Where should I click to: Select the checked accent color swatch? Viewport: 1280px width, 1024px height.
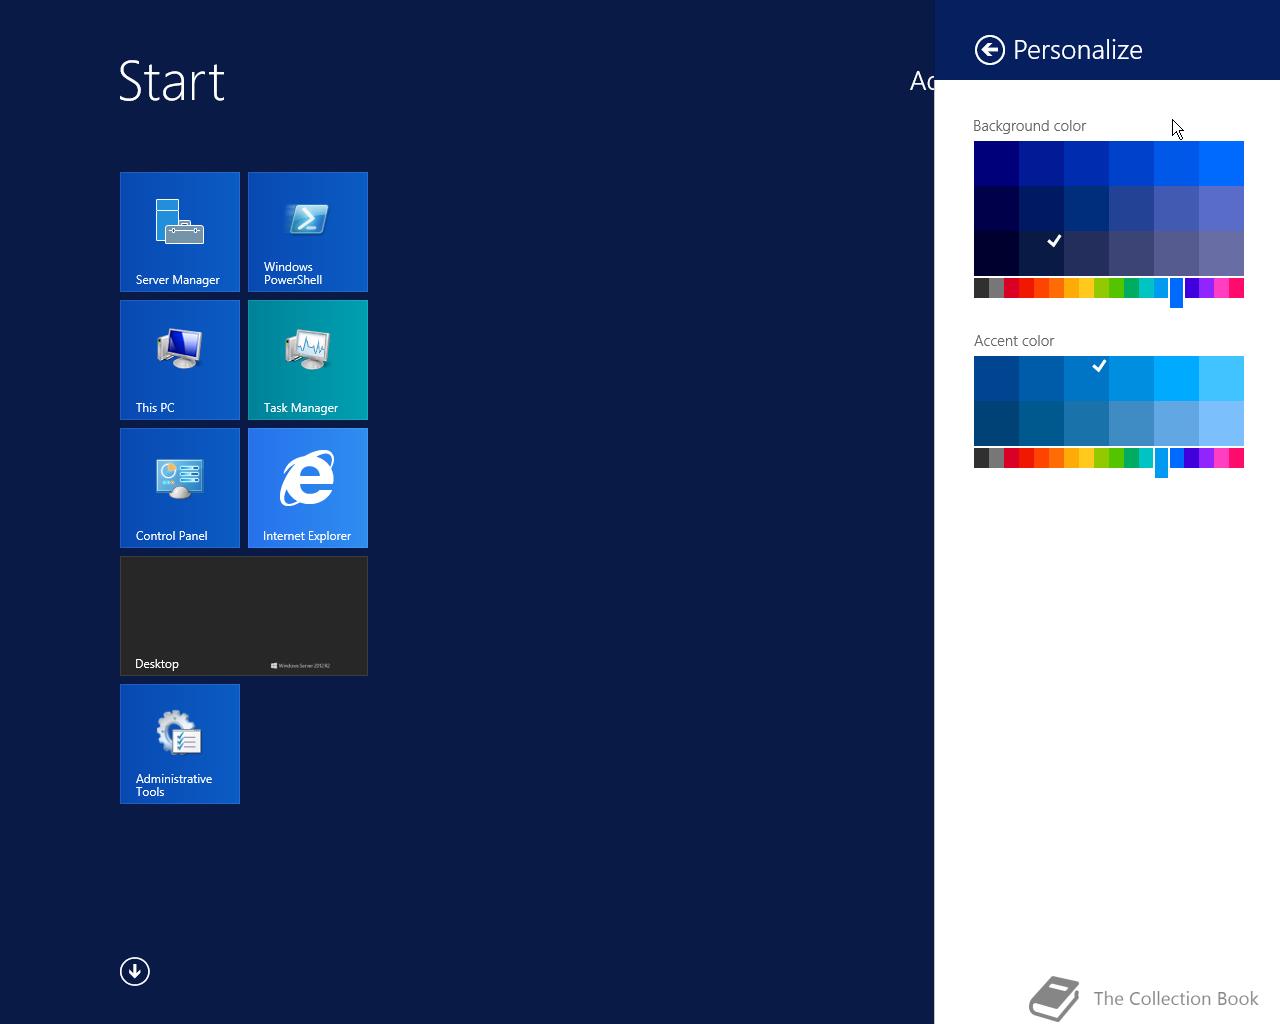pyautogui.click(x=1086, y=378)
